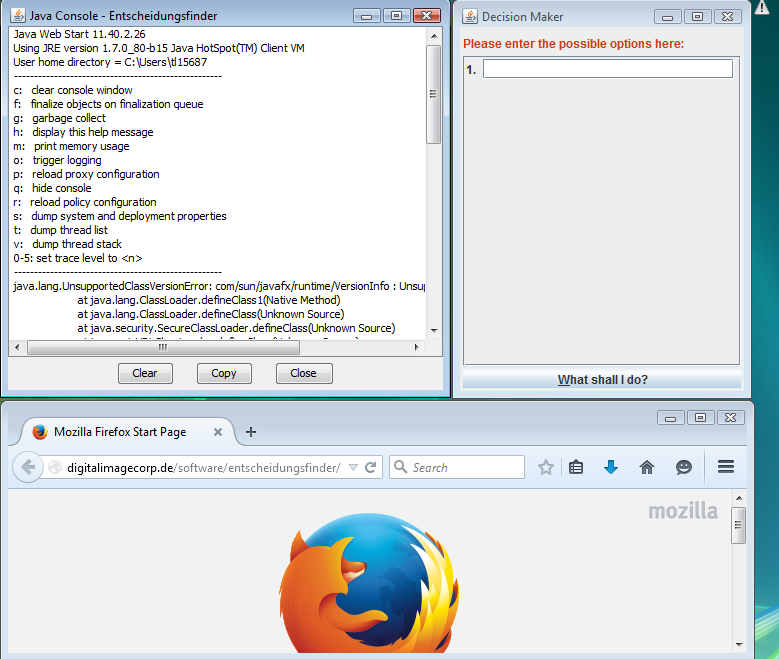Focus the option 1 text field
Image resolution: width=779 pixels, height=659 pixels.
point(607,69)
